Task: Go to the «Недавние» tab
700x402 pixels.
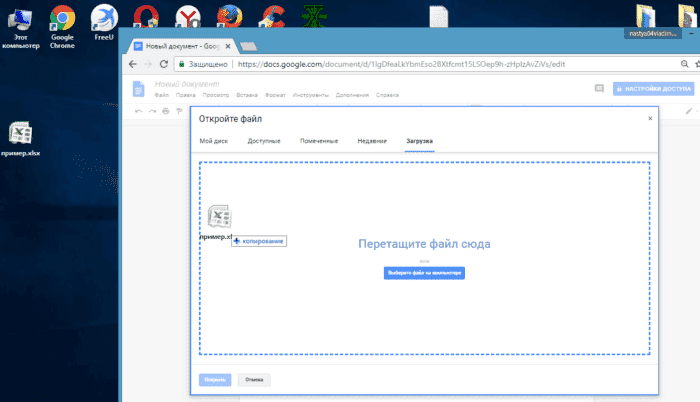Action: coord(372,142)
